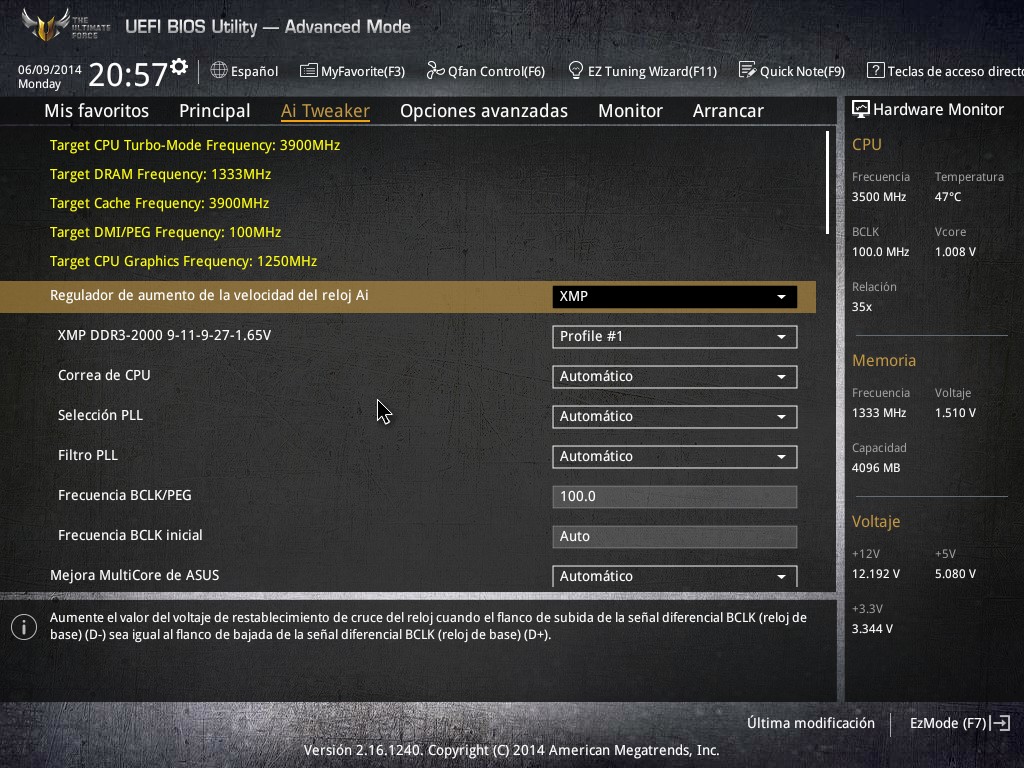Viewport: 1024px width, 768px height.
Task: Click capacity 4096 MB value
Action: coord(876,468)
